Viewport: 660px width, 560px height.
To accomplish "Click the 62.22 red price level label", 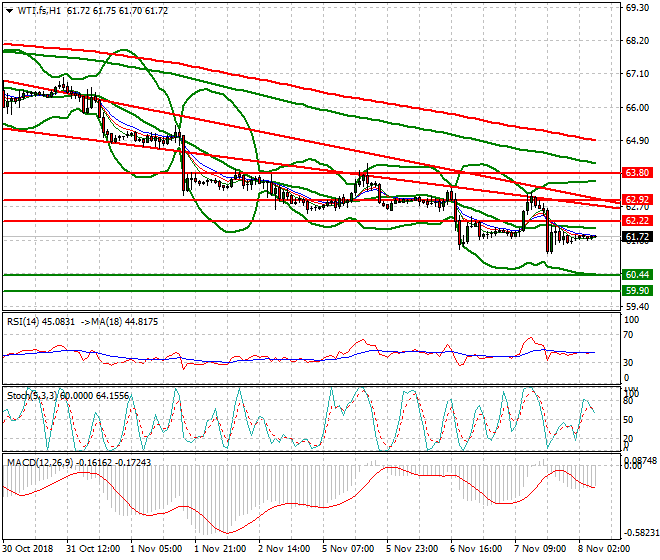I will click(x=637, y=221).
